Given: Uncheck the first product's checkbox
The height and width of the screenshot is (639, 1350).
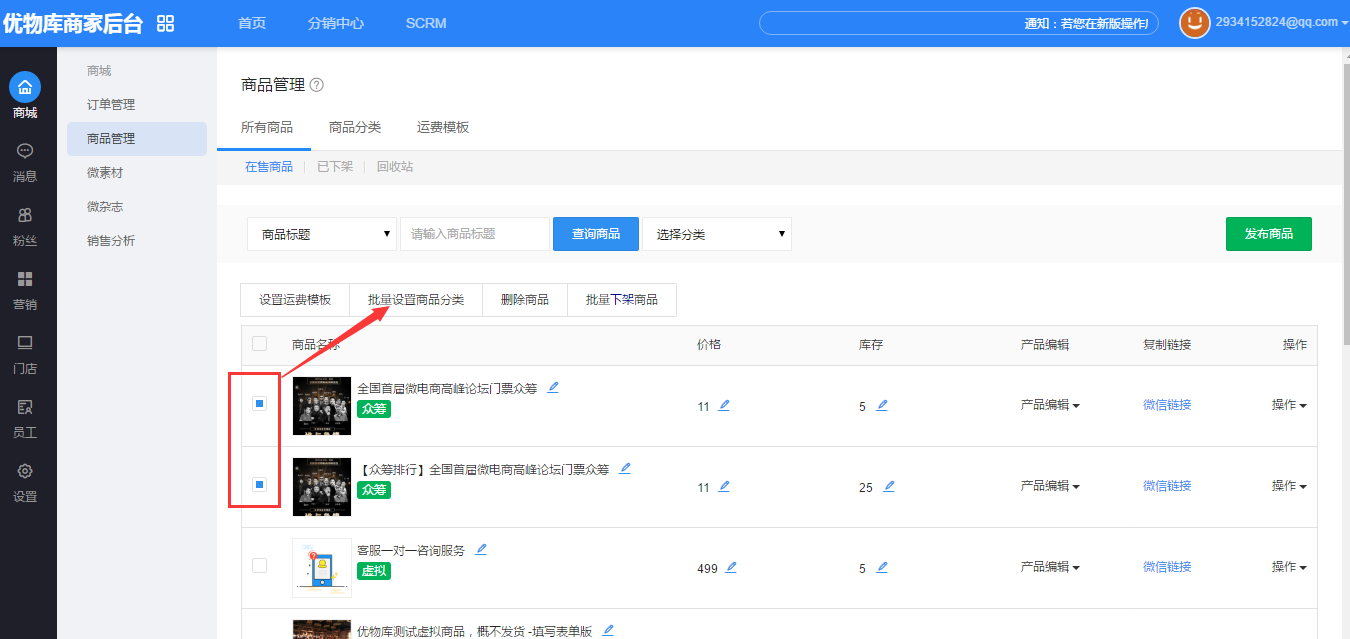Looking at the screenshot, I should pos(259,404).
